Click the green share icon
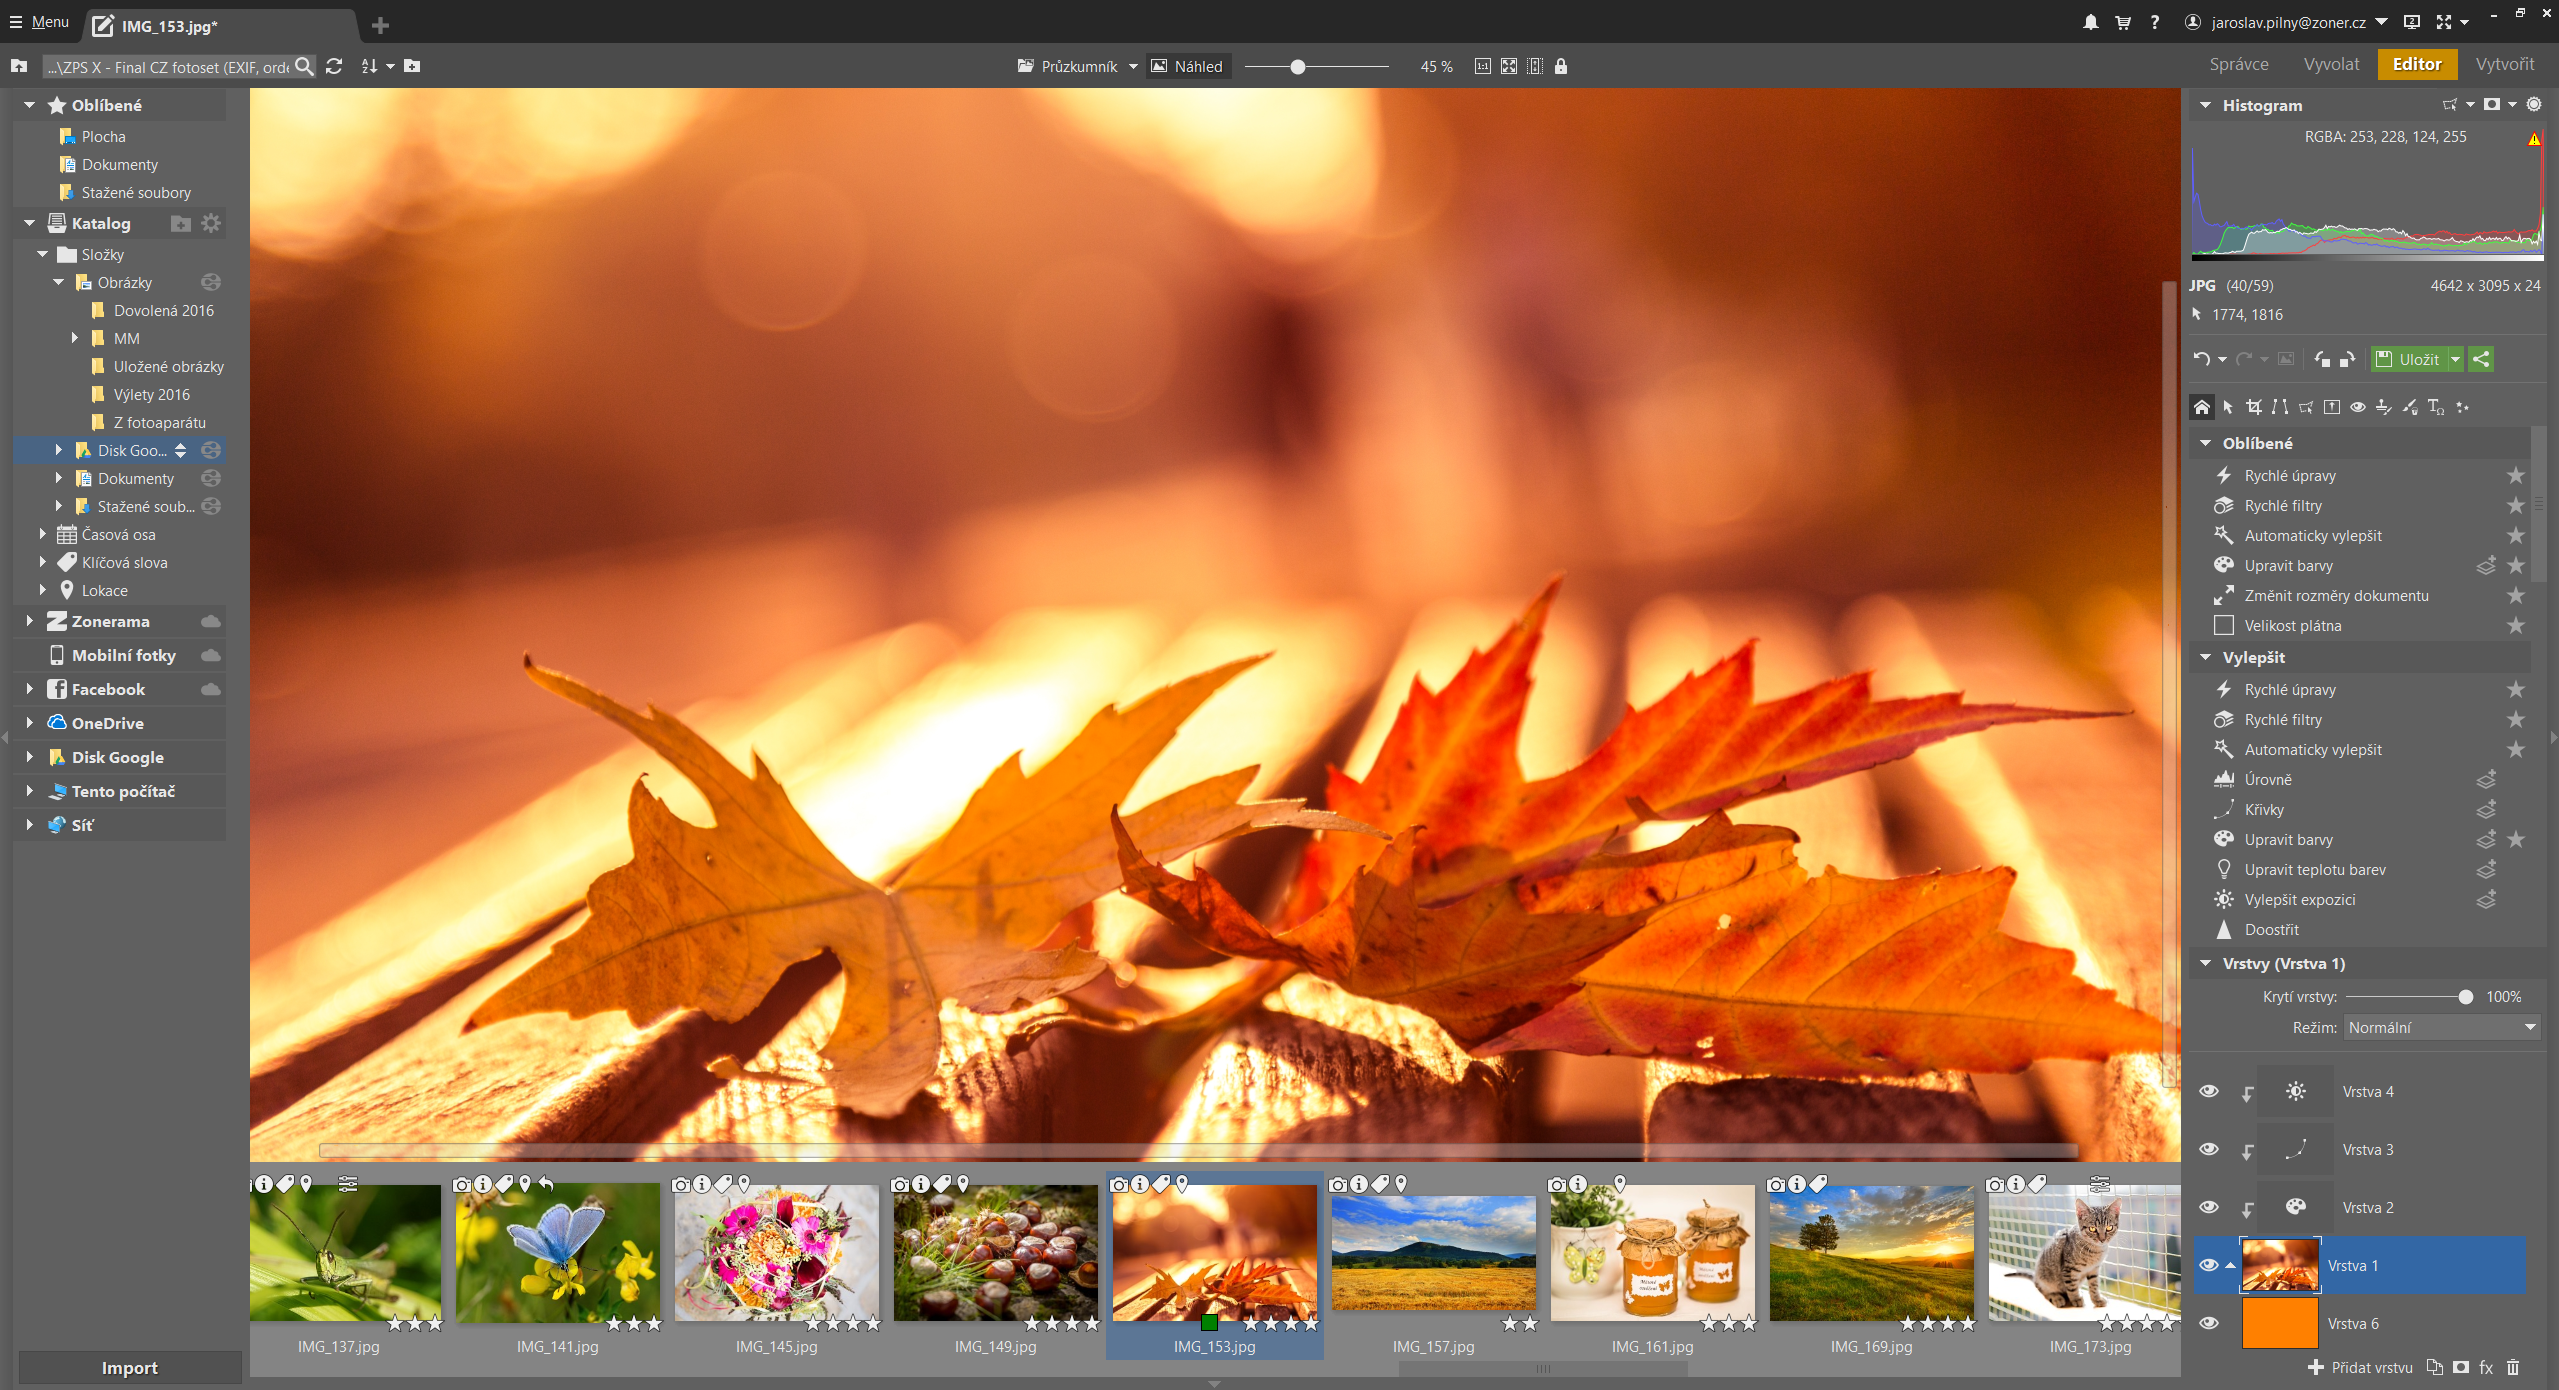 pos(2481,359)
